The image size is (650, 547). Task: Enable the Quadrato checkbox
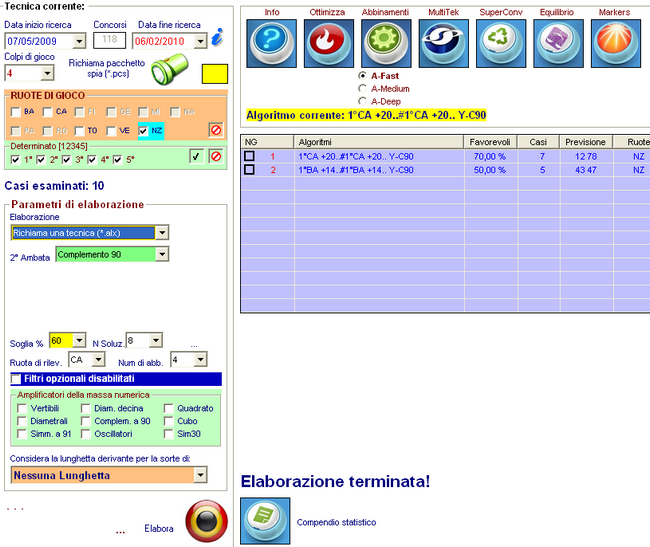pyautogui.click(x=168, y=408)
